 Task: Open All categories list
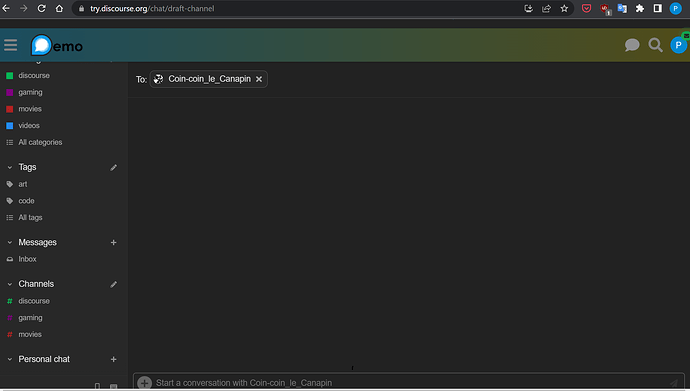pos(40,143)
